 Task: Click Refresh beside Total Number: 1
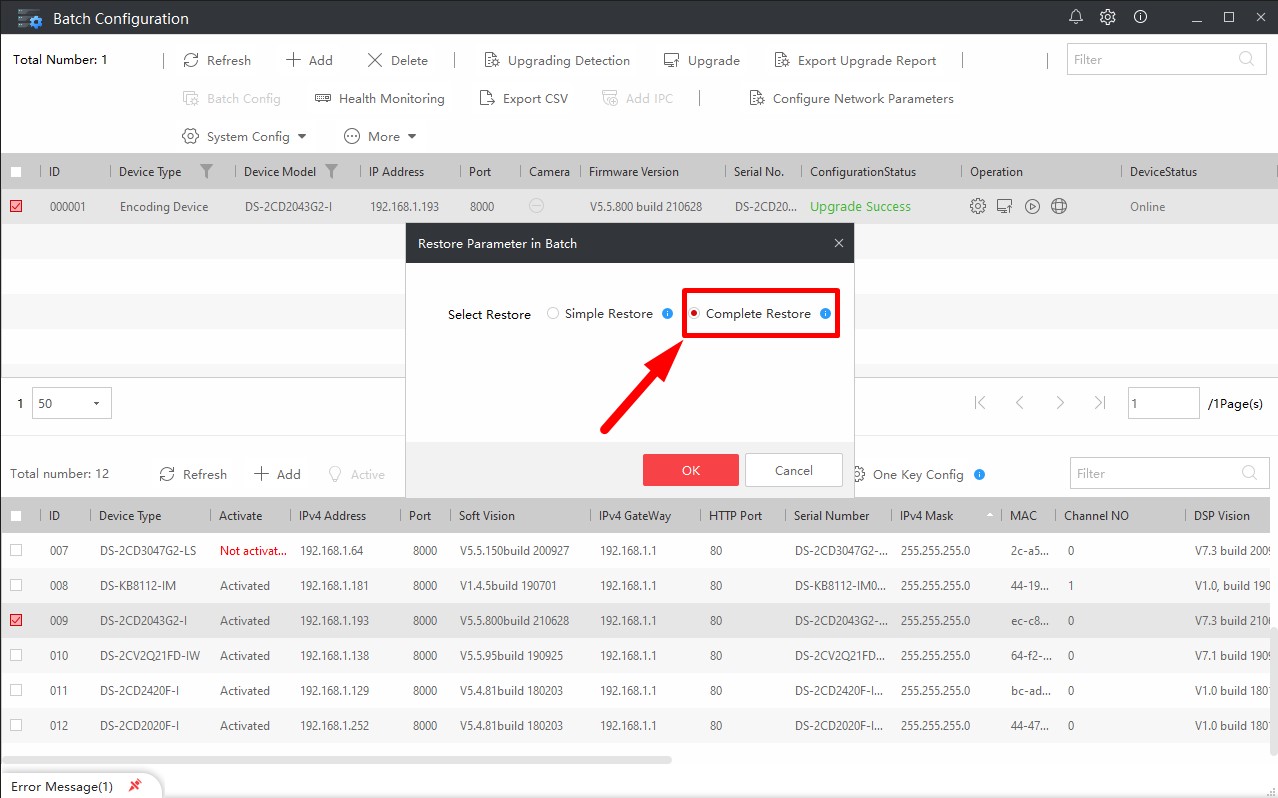tap(217, 60)
